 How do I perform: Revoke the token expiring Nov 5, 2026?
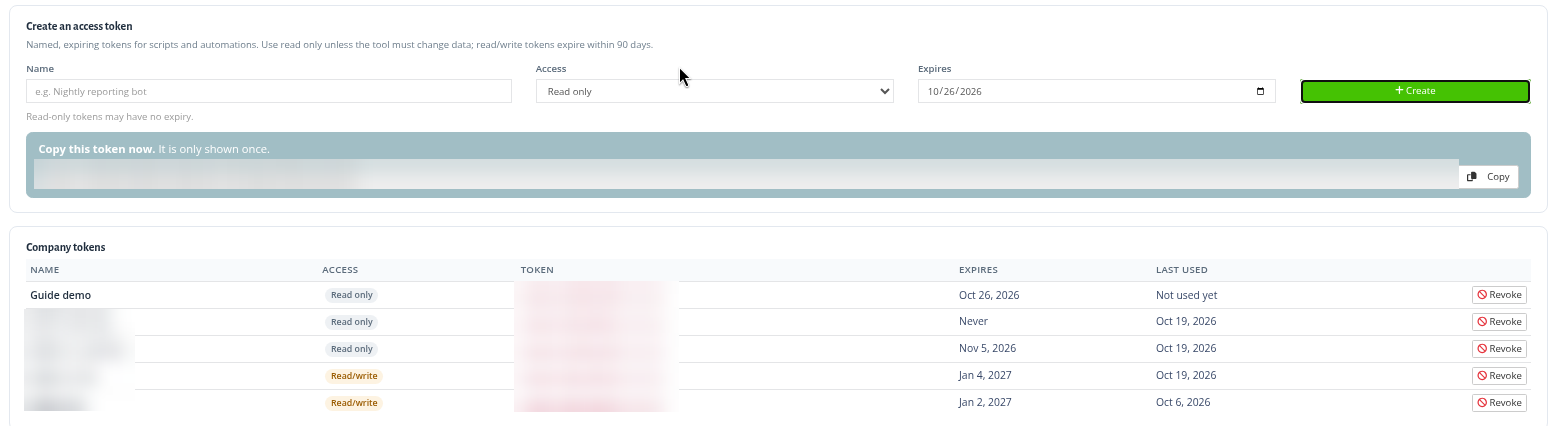point(1499,349)
